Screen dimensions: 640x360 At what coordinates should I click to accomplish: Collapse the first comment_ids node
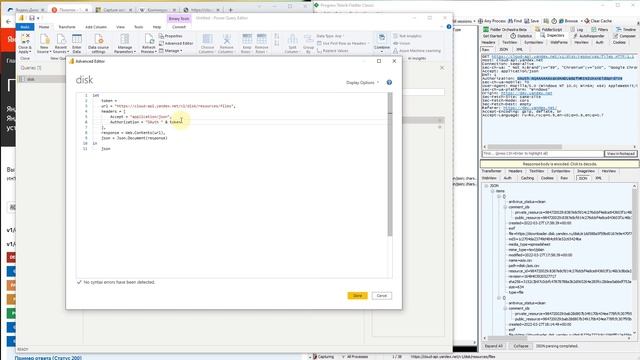click(505, 207)
